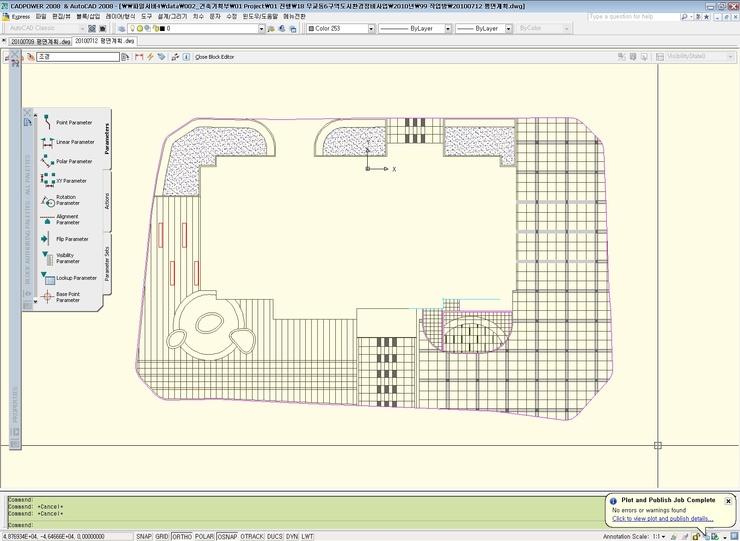The image size is (740, 541).
Task: Switch to 20100712 평면계획.dwg drawing tab
Action: pos(105,41)
